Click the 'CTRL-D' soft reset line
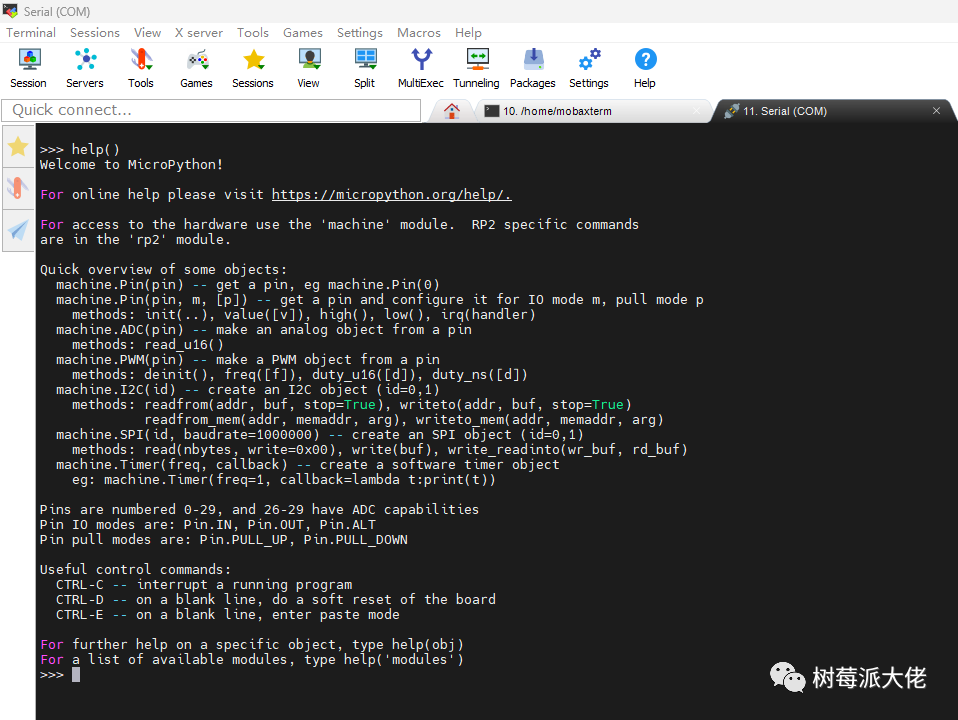Viewport: 958px width, 720px height. pos(276,600)
